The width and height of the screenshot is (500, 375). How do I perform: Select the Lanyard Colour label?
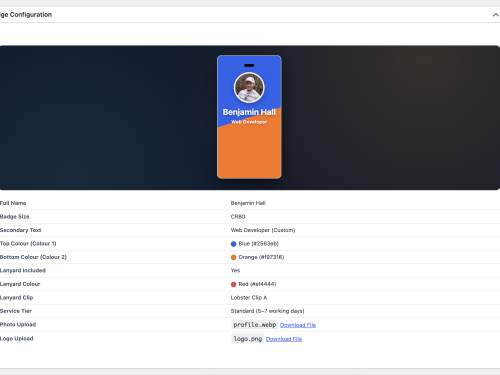(x=20, y=284)
